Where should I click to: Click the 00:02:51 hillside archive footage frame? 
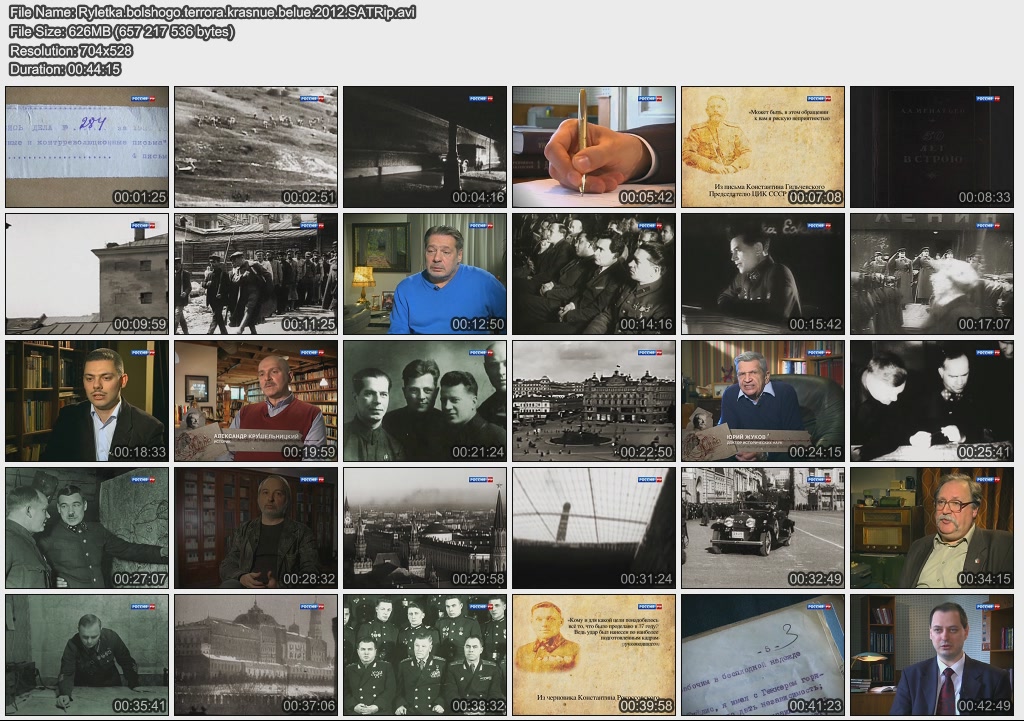point(256,147)
